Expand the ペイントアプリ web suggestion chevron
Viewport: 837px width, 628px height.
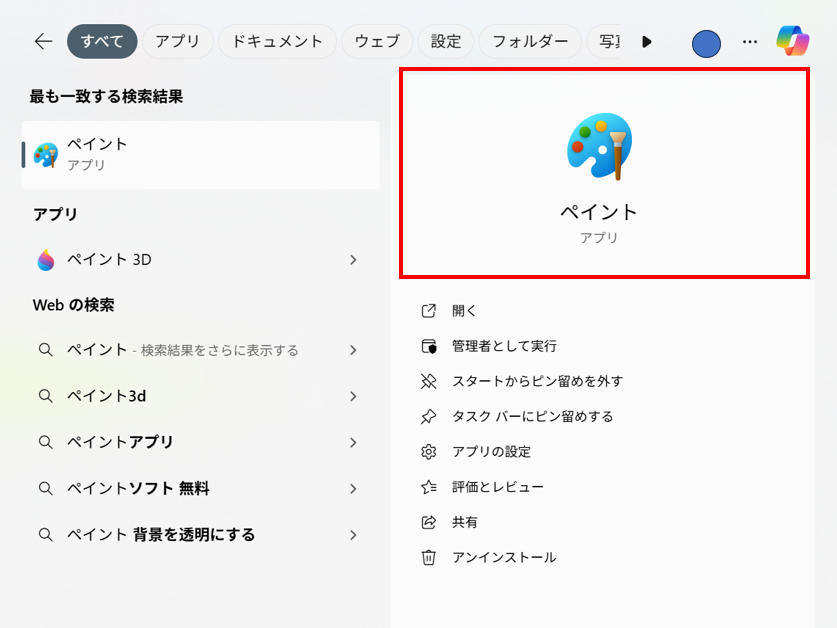click(353, 442)
